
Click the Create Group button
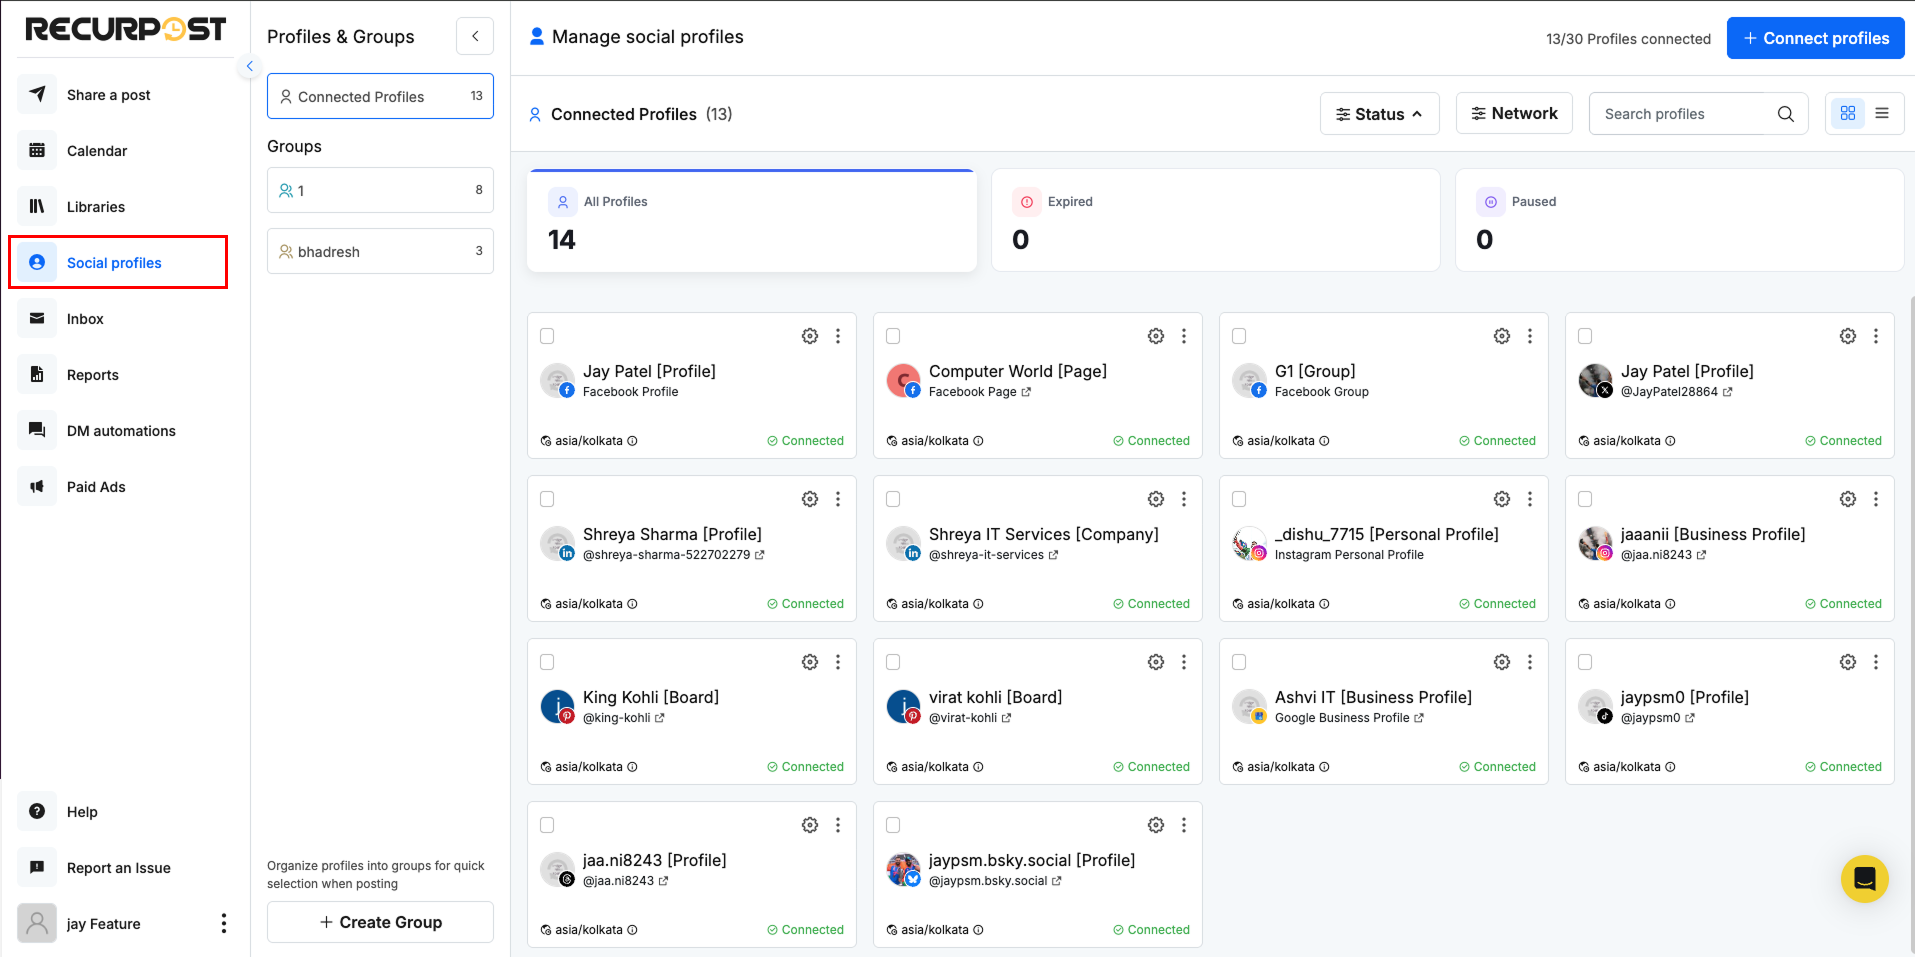(x=380, y=922)
